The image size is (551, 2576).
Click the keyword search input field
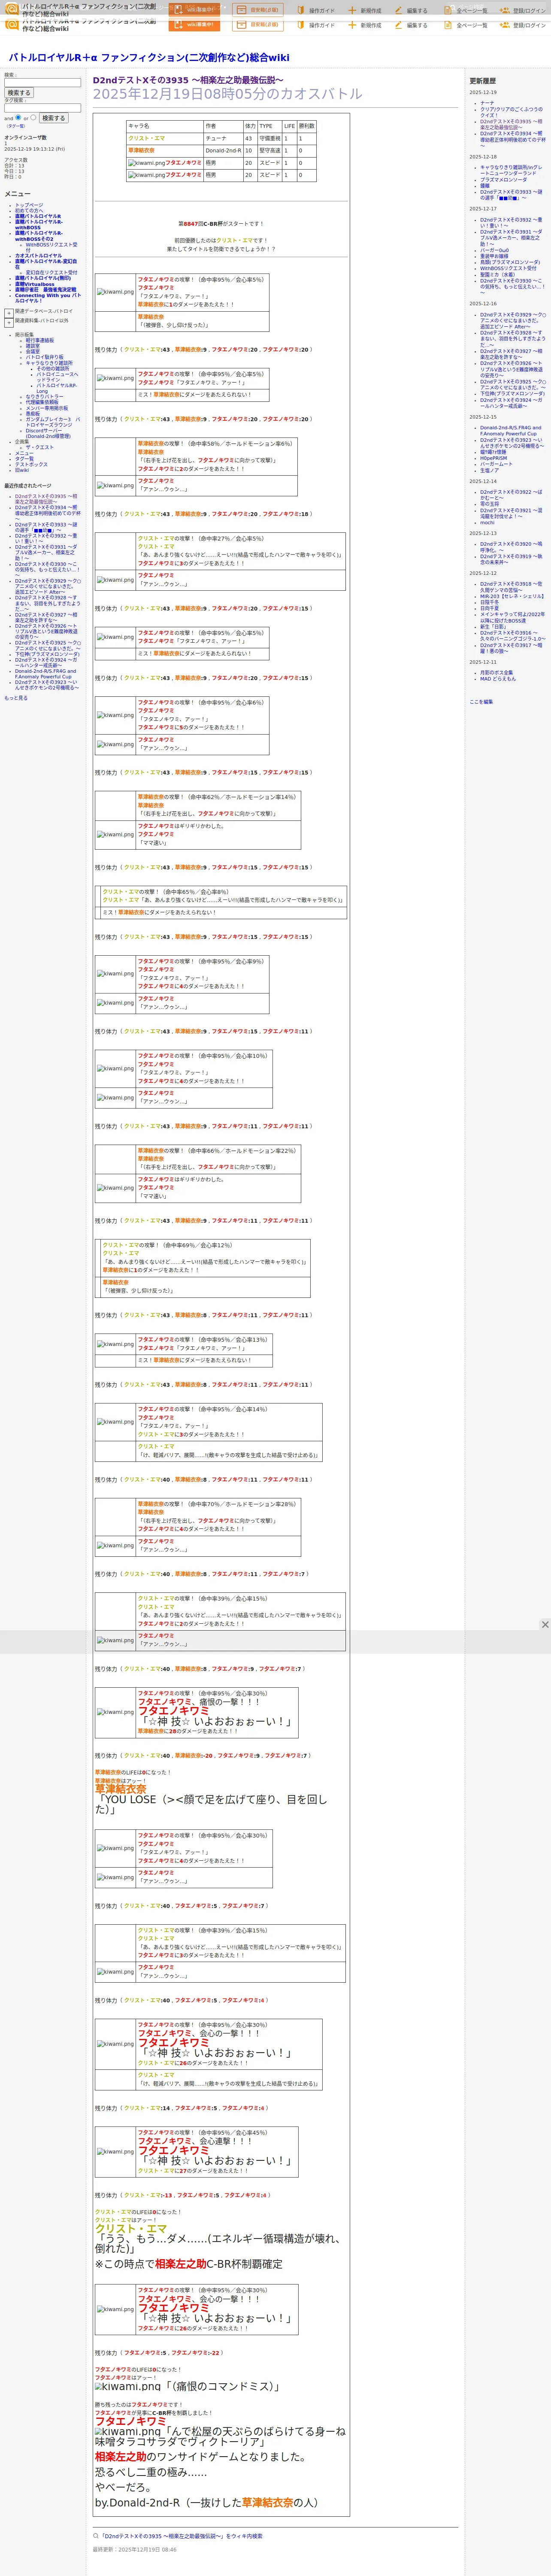click(42, 83)
